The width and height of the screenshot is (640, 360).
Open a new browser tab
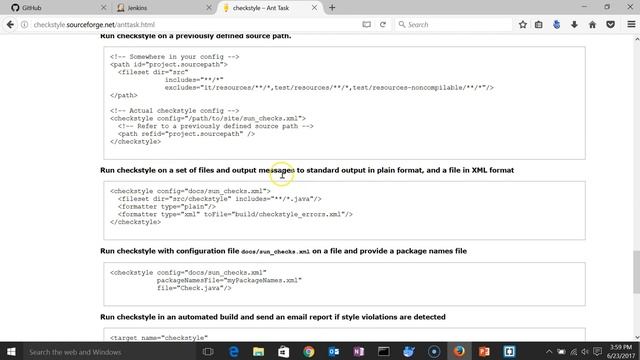332,8
